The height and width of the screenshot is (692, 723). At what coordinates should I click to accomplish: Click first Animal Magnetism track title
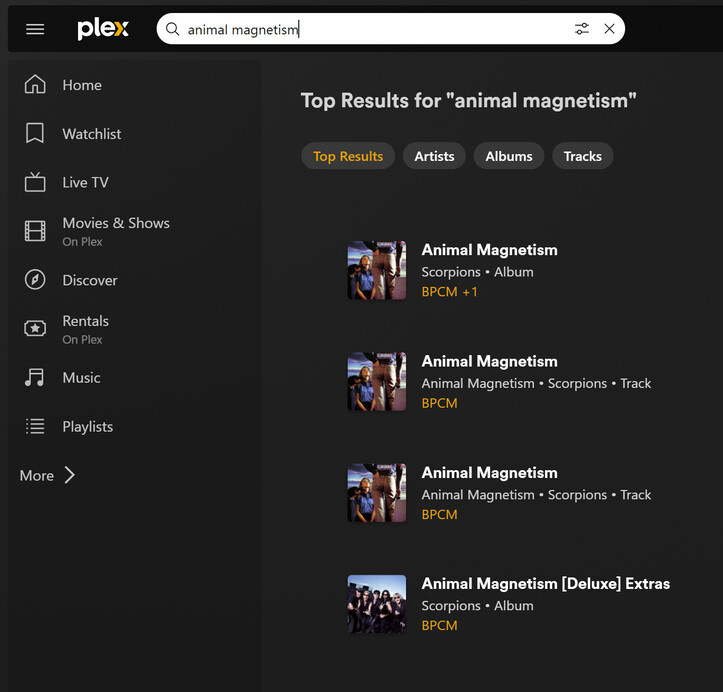click(489, 361)
